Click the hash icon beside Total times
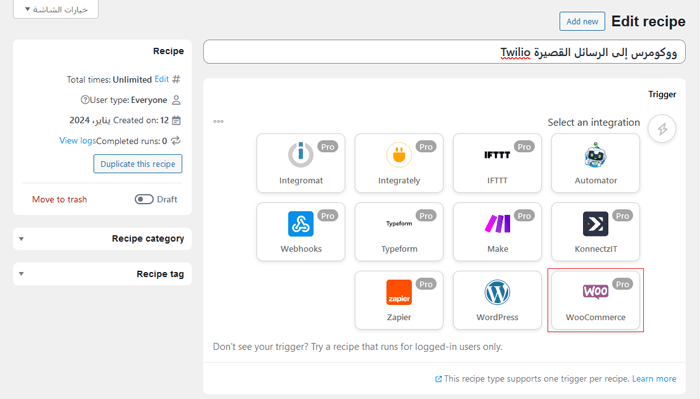The width and height of the screenshot is (700, 399). [176, 79]
